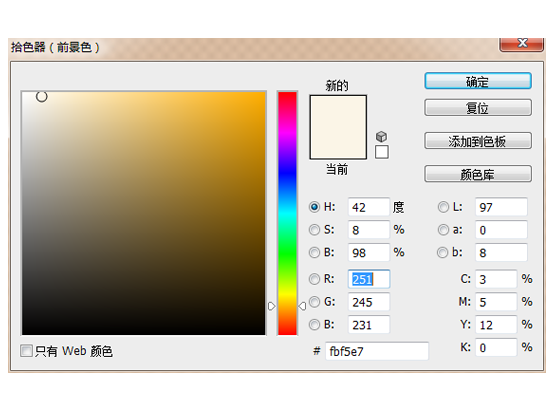The image size is (560, 420).
Task: Click the S field showing 8
Action: coord(369,230)
